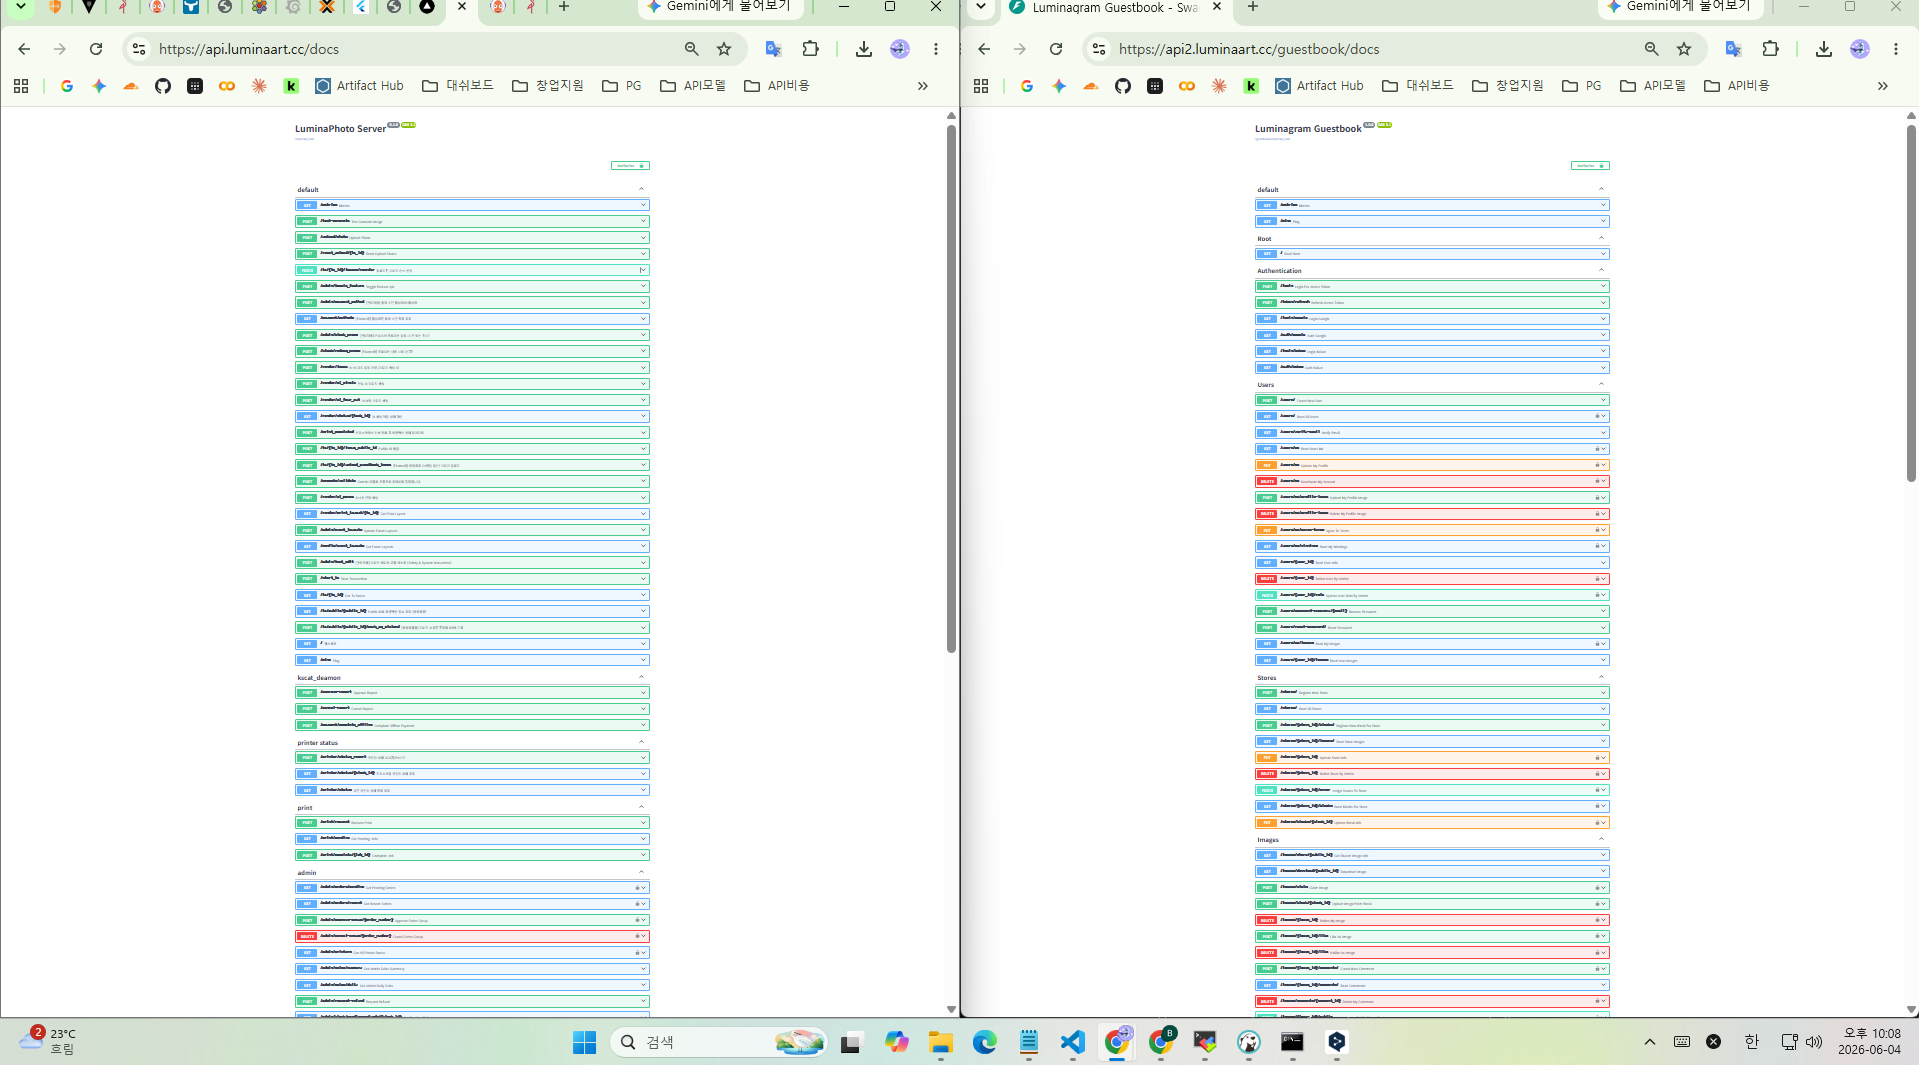Open Visual Studio Code from the taskbar
This screenshot has width=1919, height=1065.
click(1073, 1042)
